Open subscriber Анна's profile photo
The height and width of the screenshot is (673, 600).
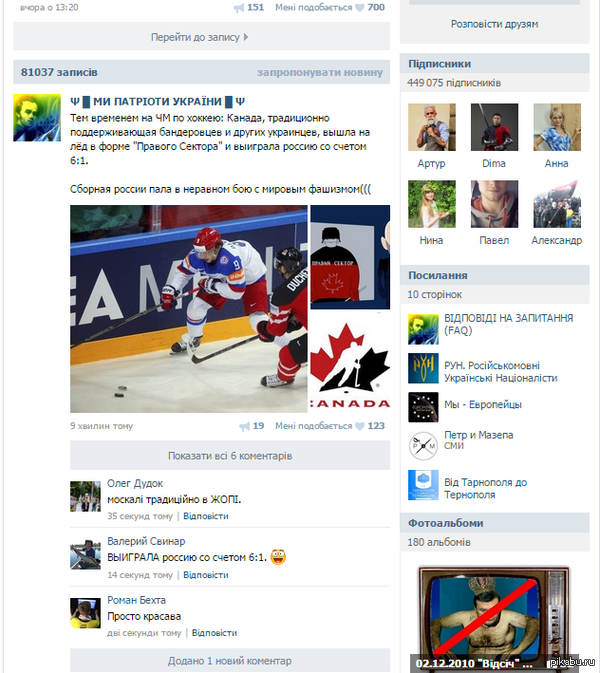pos(557,127)
